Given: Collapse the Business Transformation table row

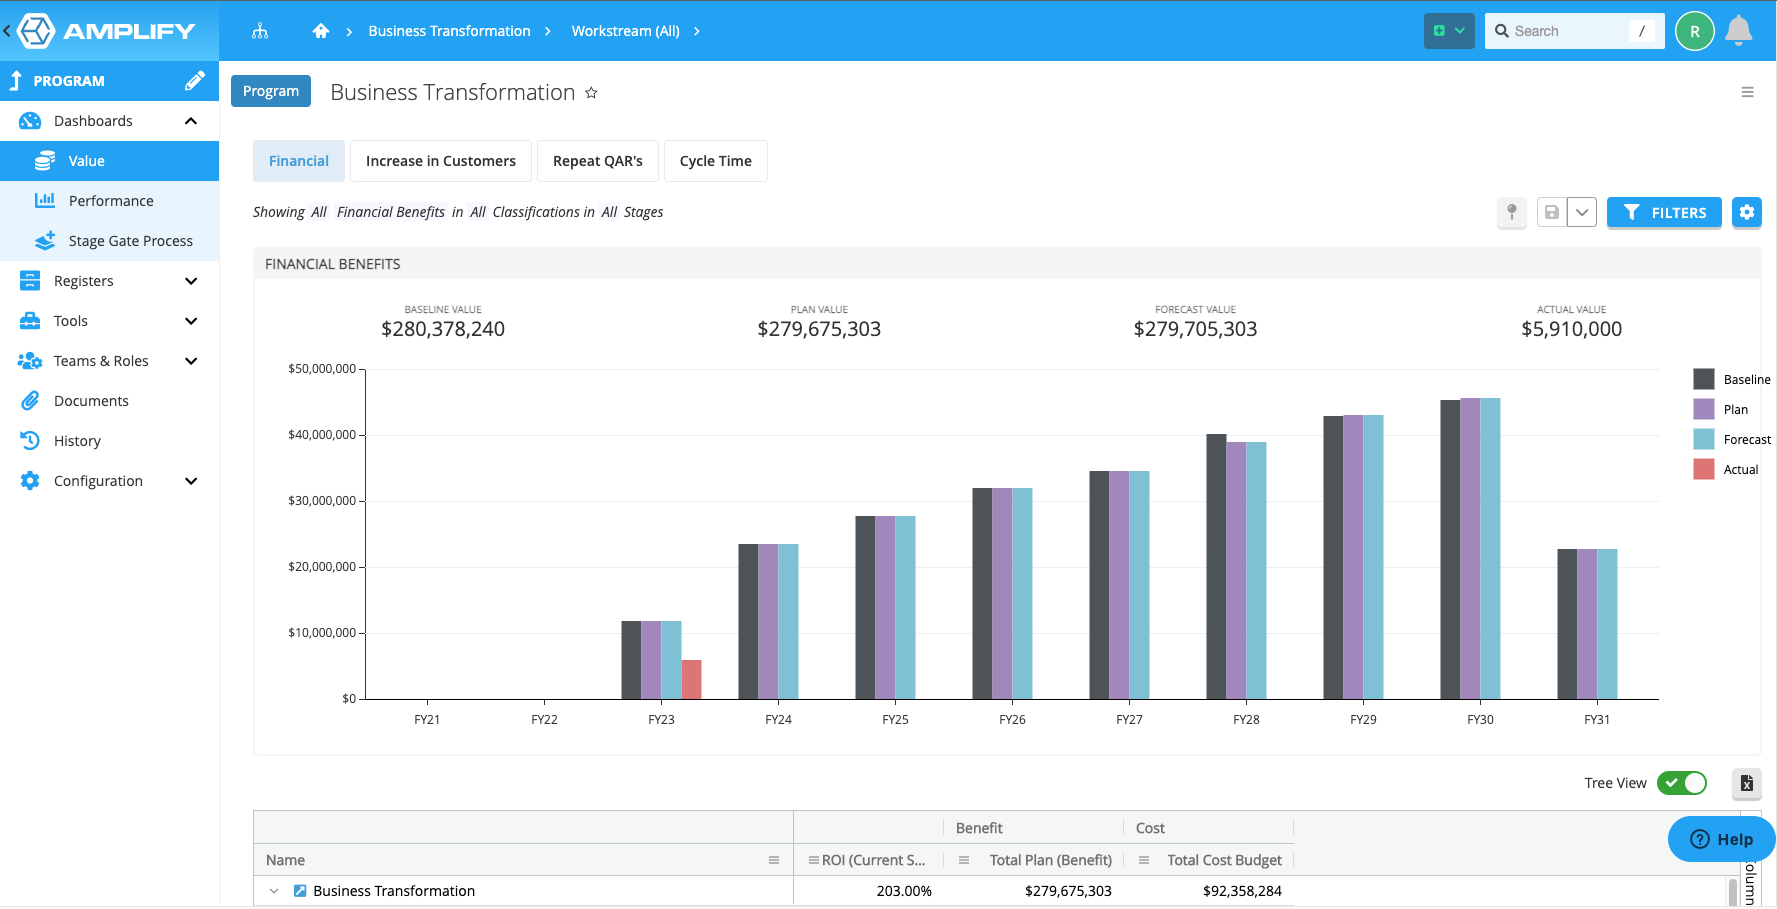Looking at the screenshot, I should tap(273, 890).
